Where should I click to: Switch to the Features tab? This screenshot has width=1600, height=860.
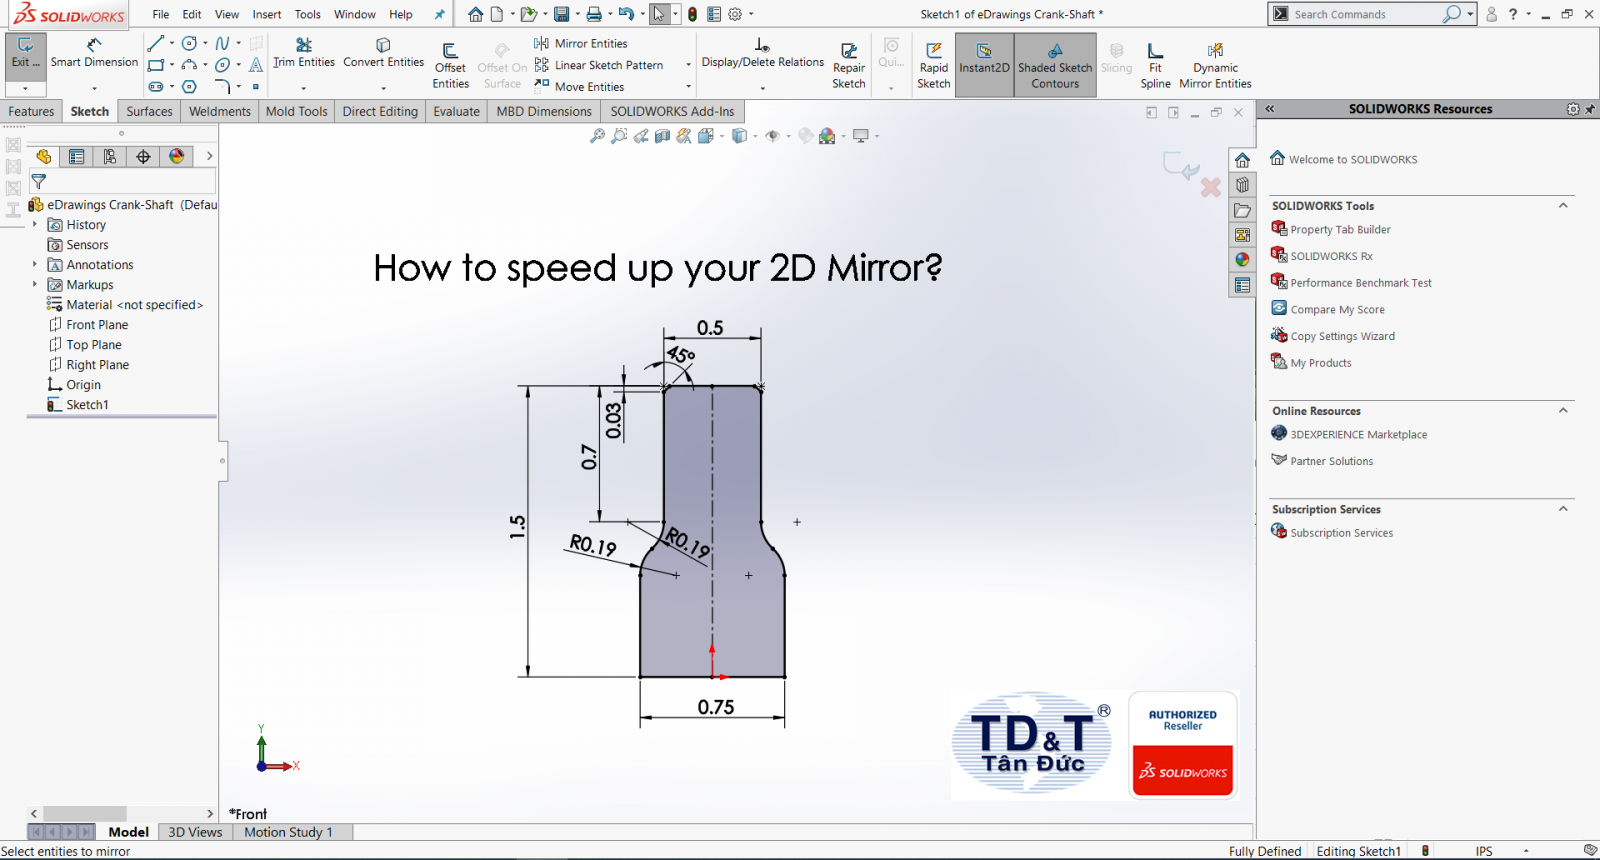(31, 111)
